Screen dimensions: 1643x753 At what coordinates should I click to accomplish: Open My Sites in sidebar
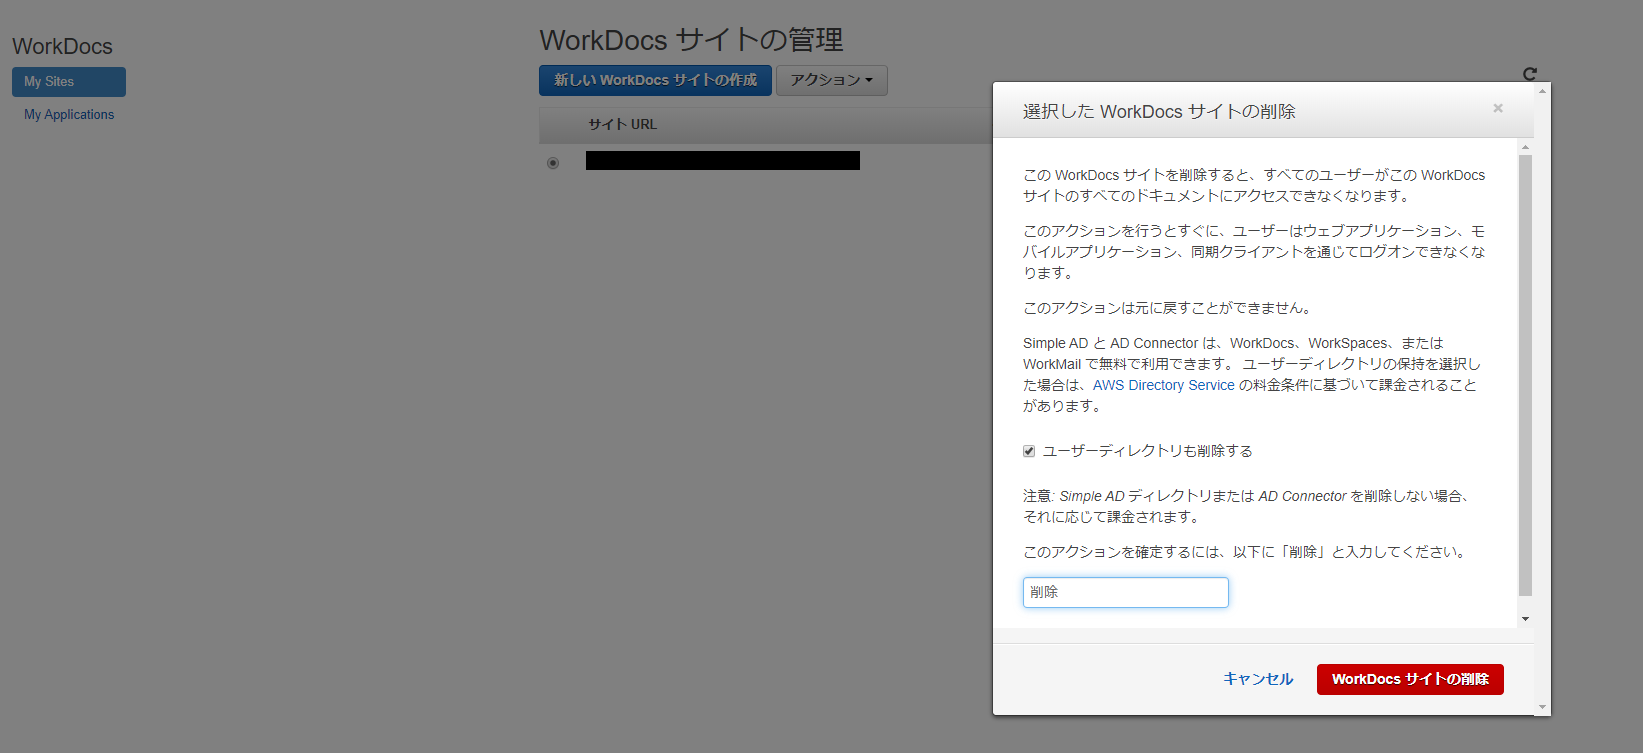click(69, 82)
